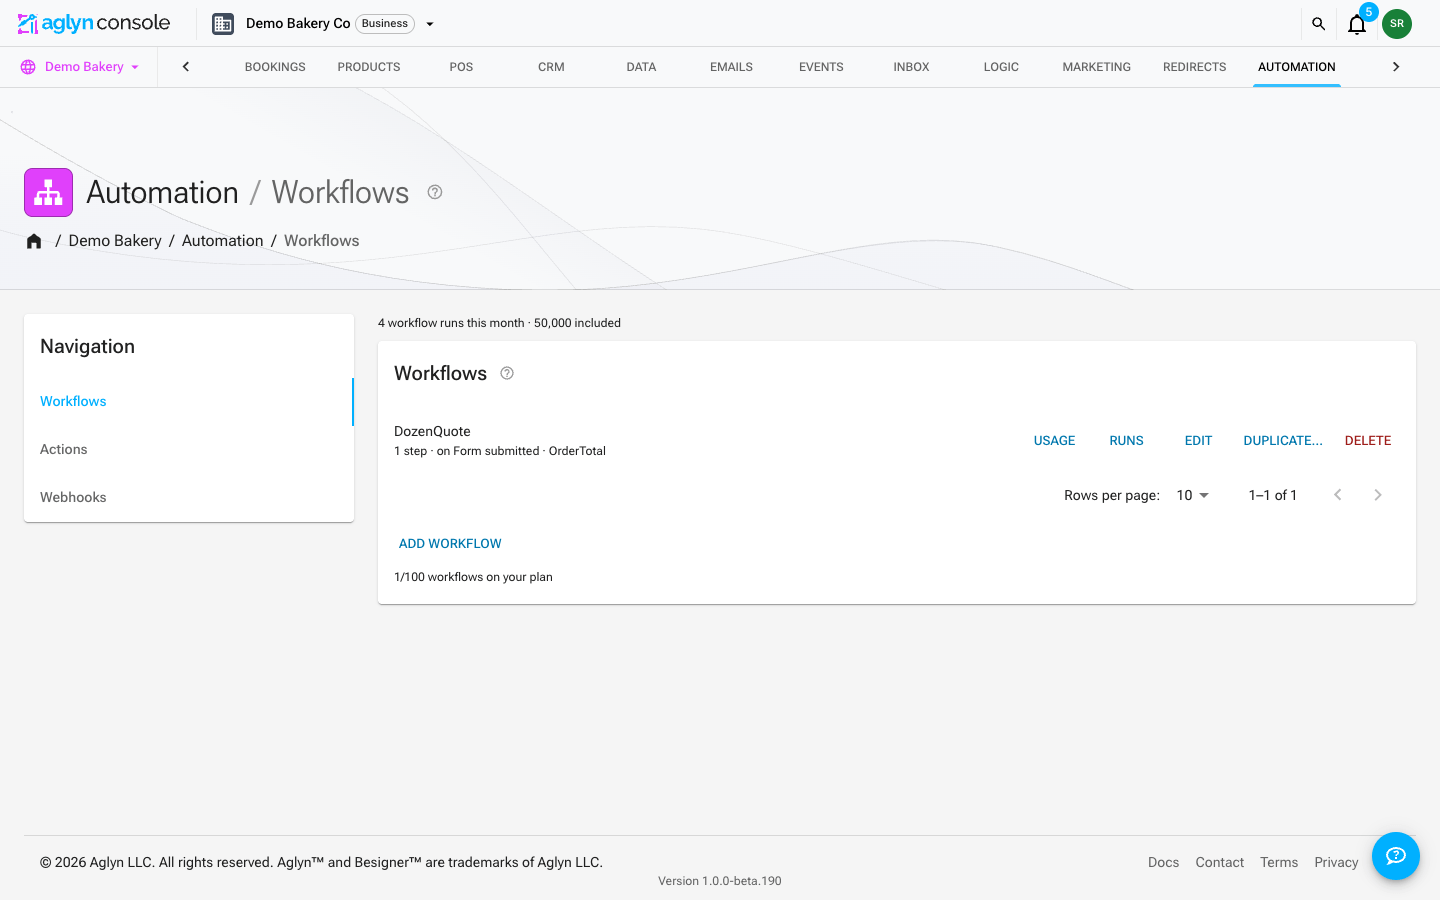Click DELETE for DozenQuote workflow

(x=1368, y=441)
